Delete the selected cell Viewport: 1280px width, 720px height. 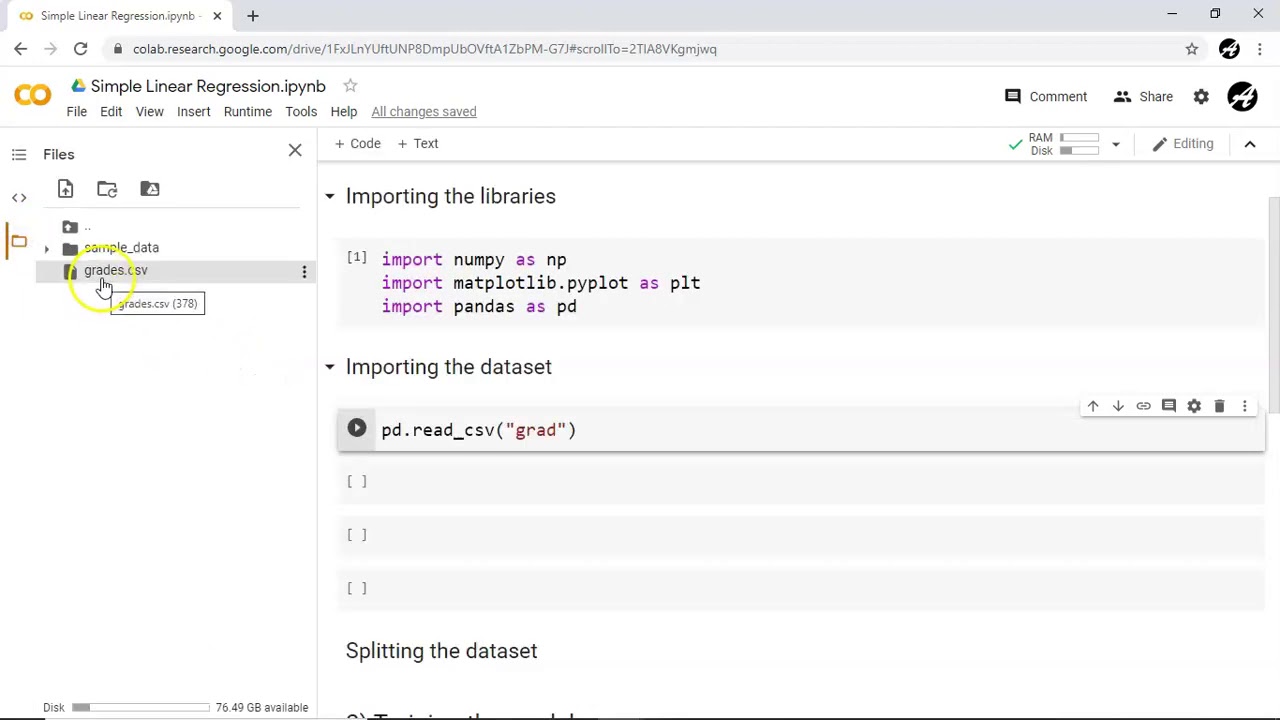1219,406
